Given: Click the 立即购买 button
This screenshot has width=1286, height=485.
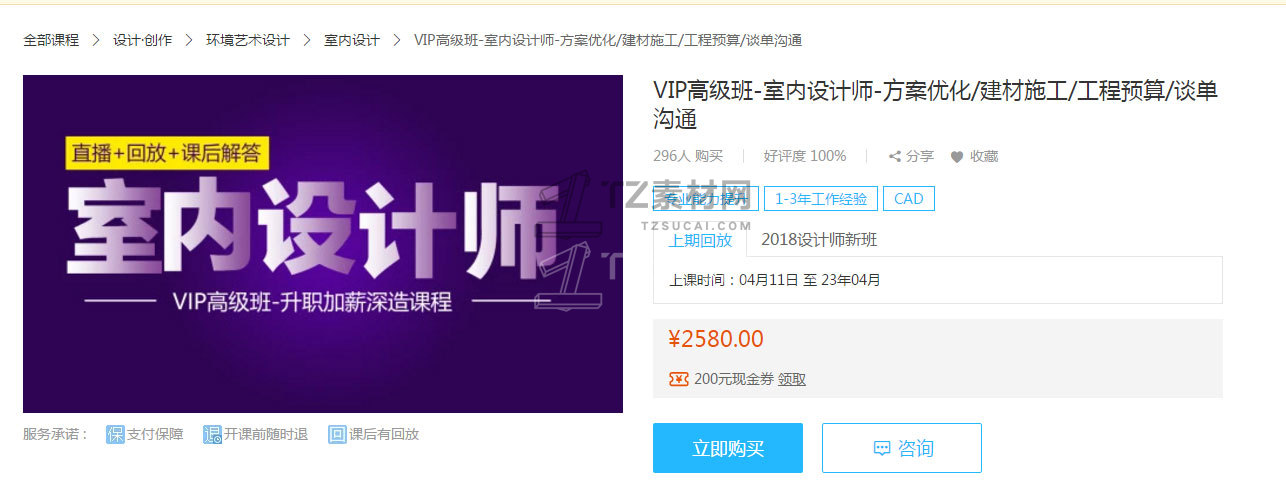Looking at the screenshot, I should point(728,448).
